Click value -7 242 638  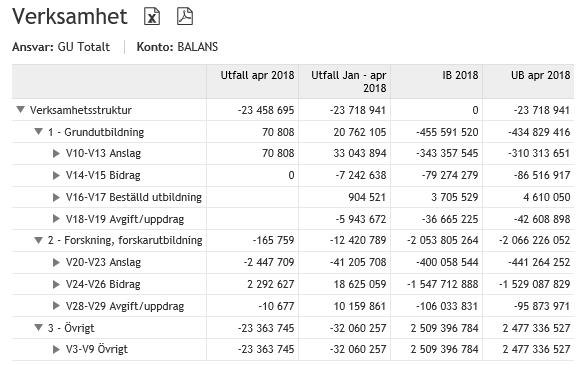point(361,175)
